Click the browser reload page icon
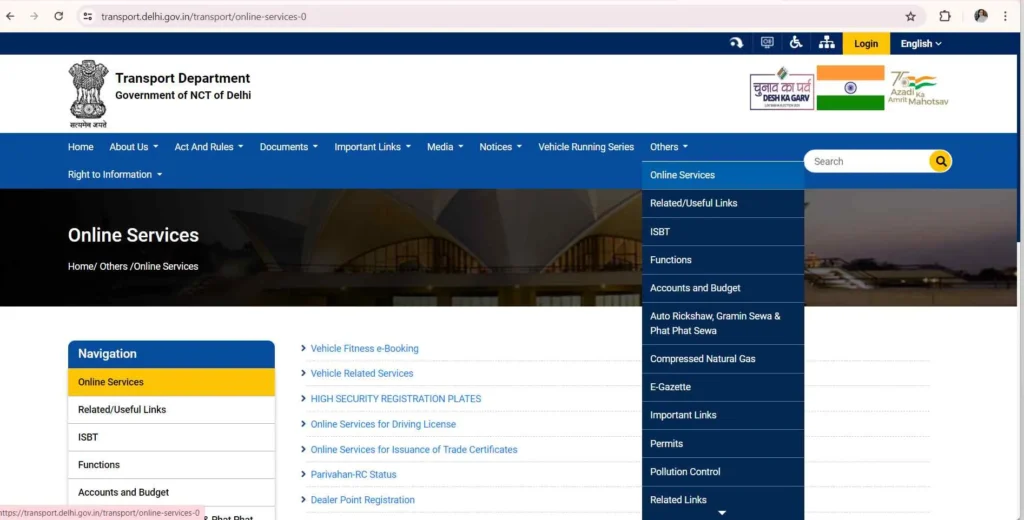Viewport: 1024px width, 520px height. [x=58, y=16]
